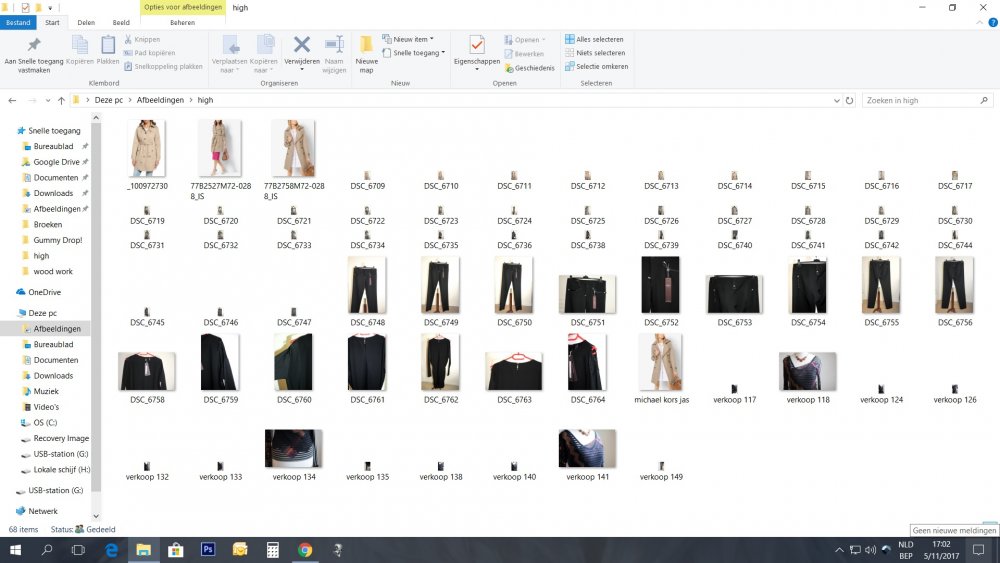Image resolution: width=1000 pixels, height=563 pixels.
Task: Open the Bestand menu tab
Action: pos(19,22)
